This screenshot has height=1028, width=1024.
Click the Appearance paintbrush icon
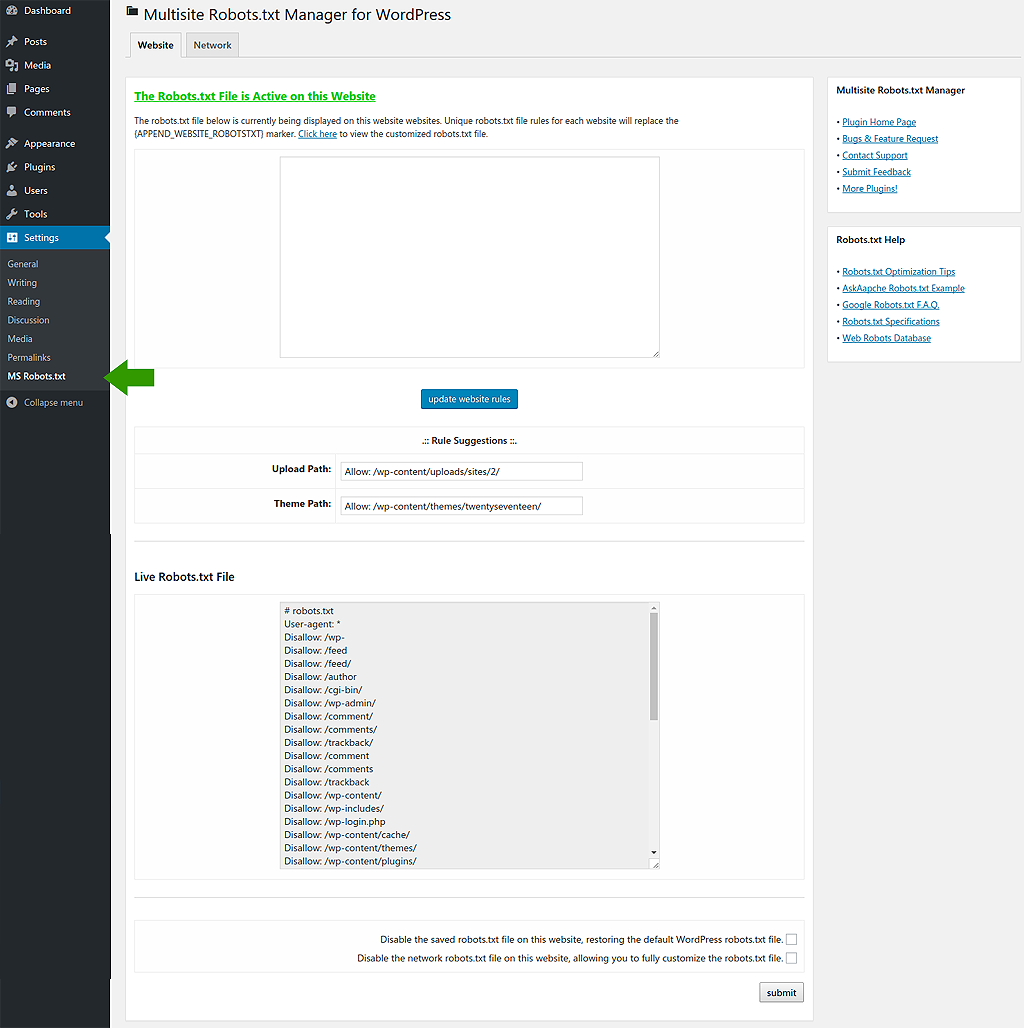[12, 143]
